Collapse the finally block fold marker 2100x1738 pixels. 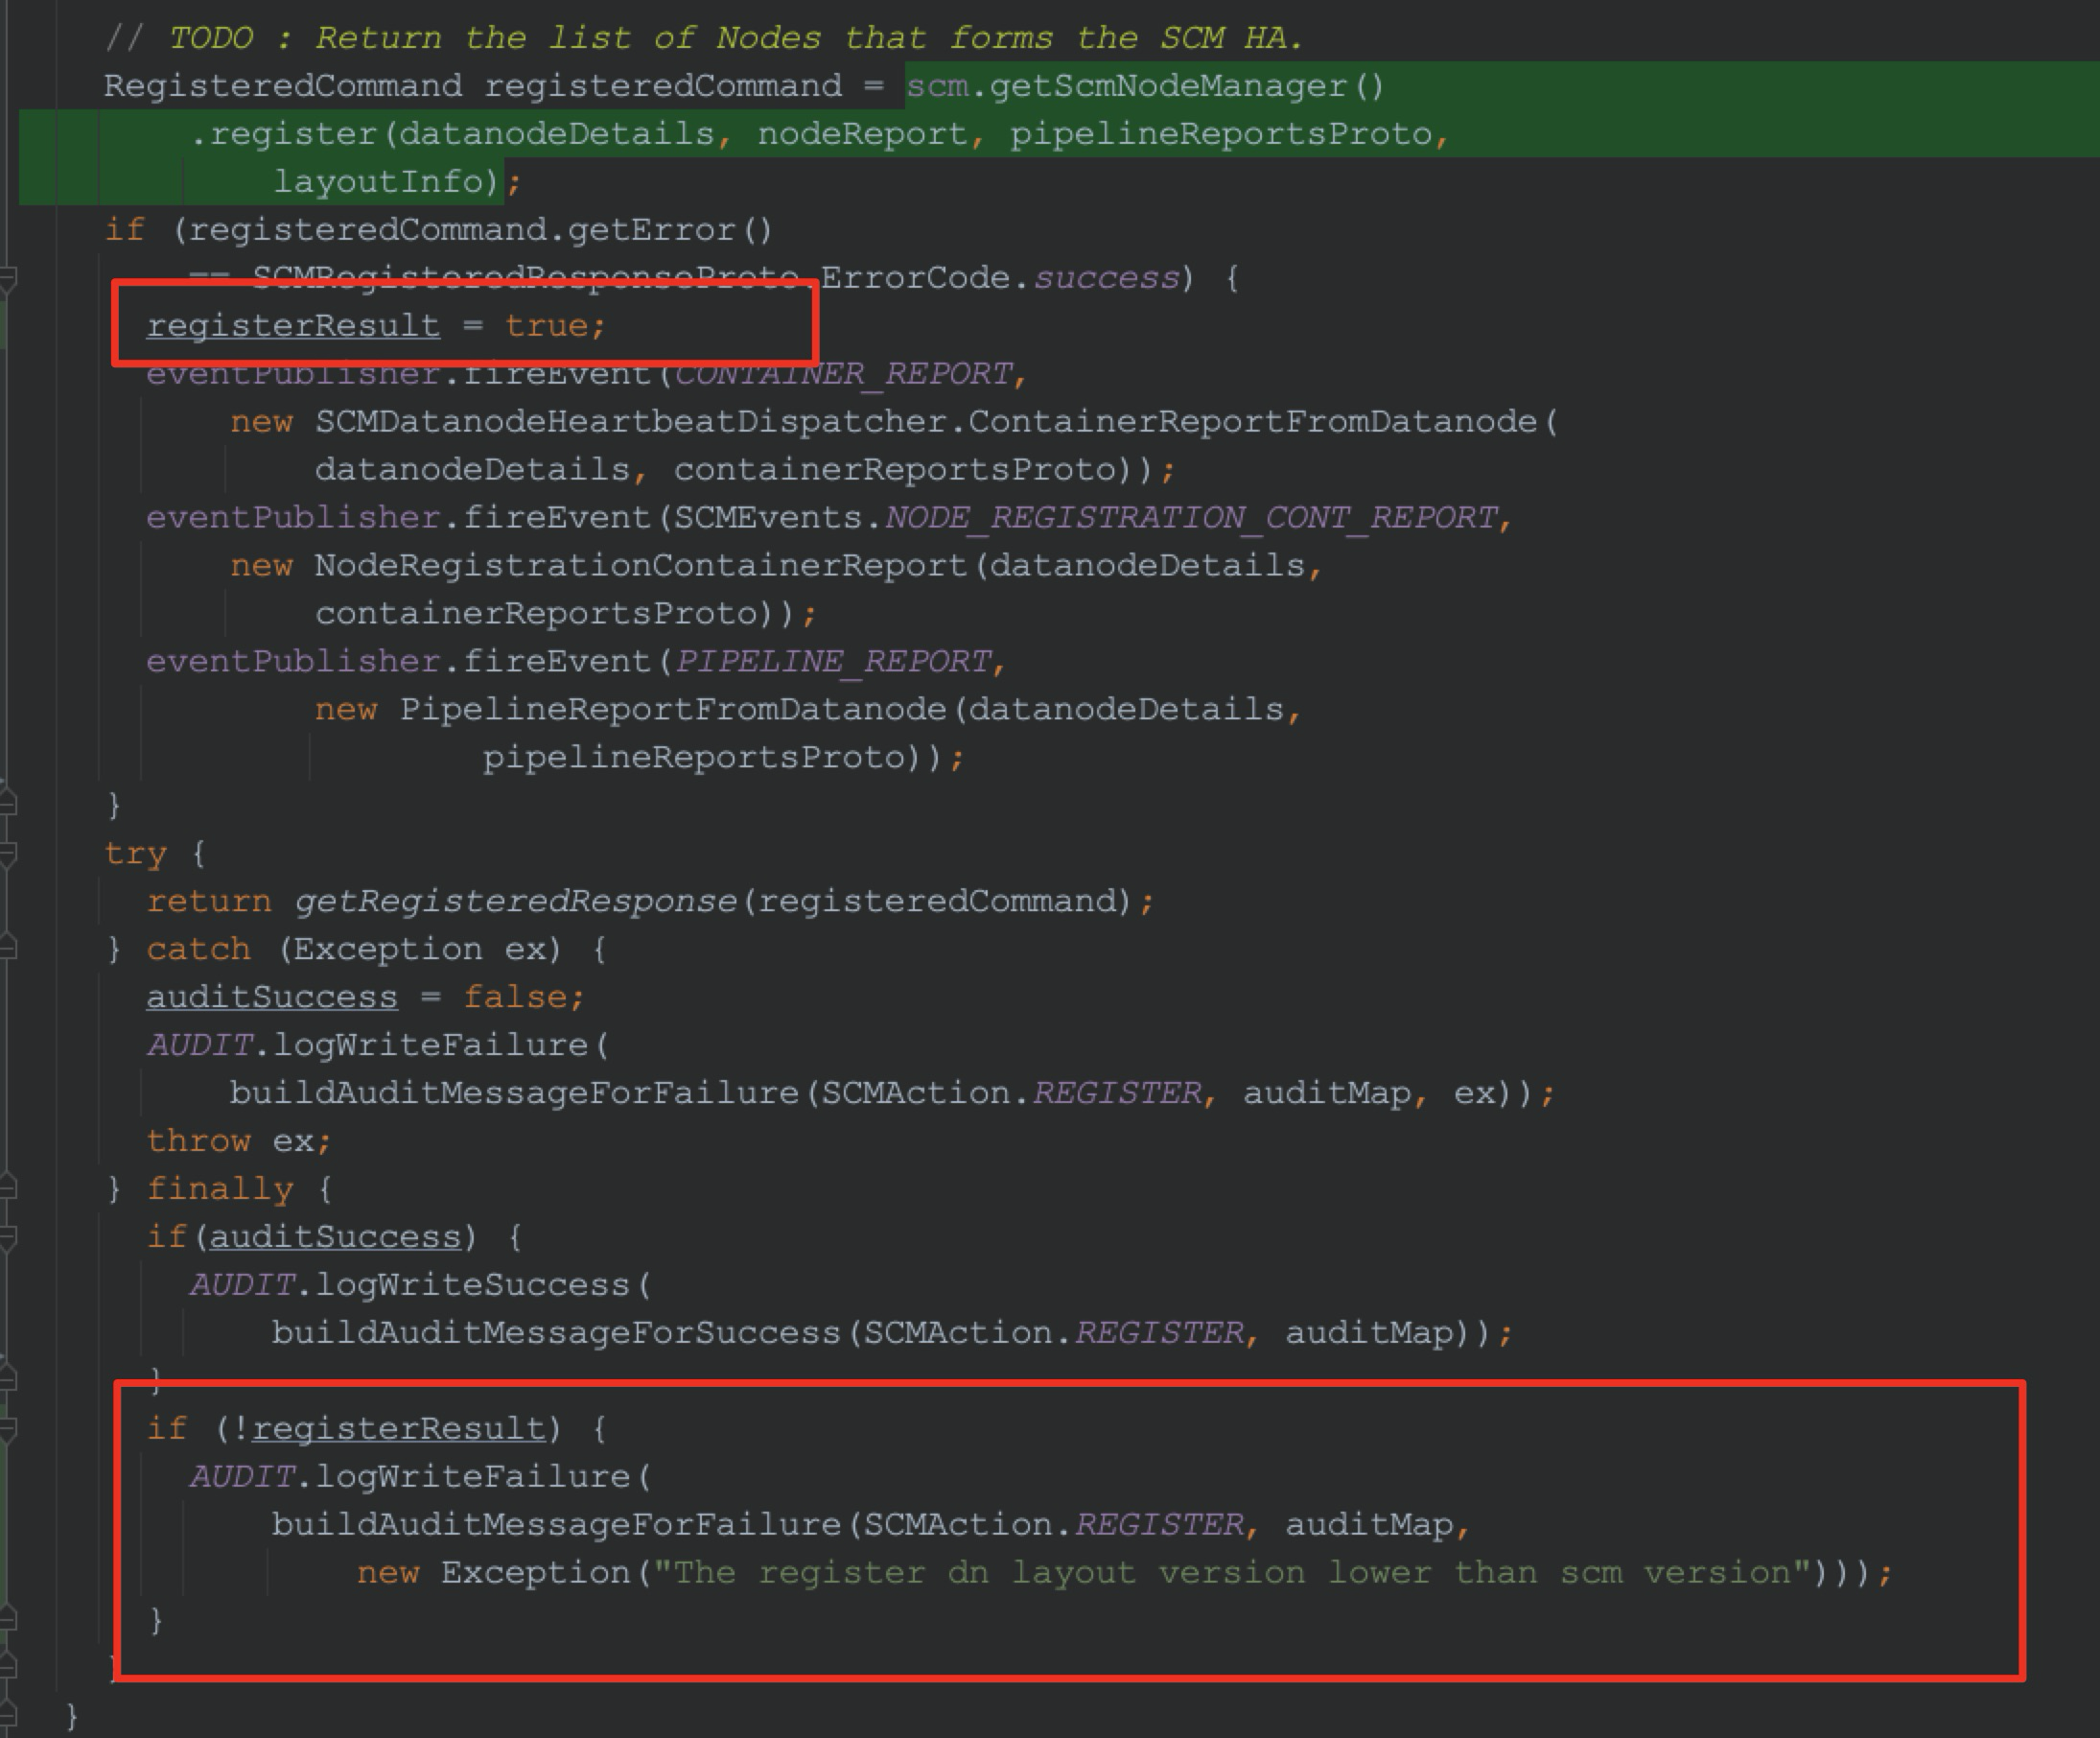(x=7, y=1188)
